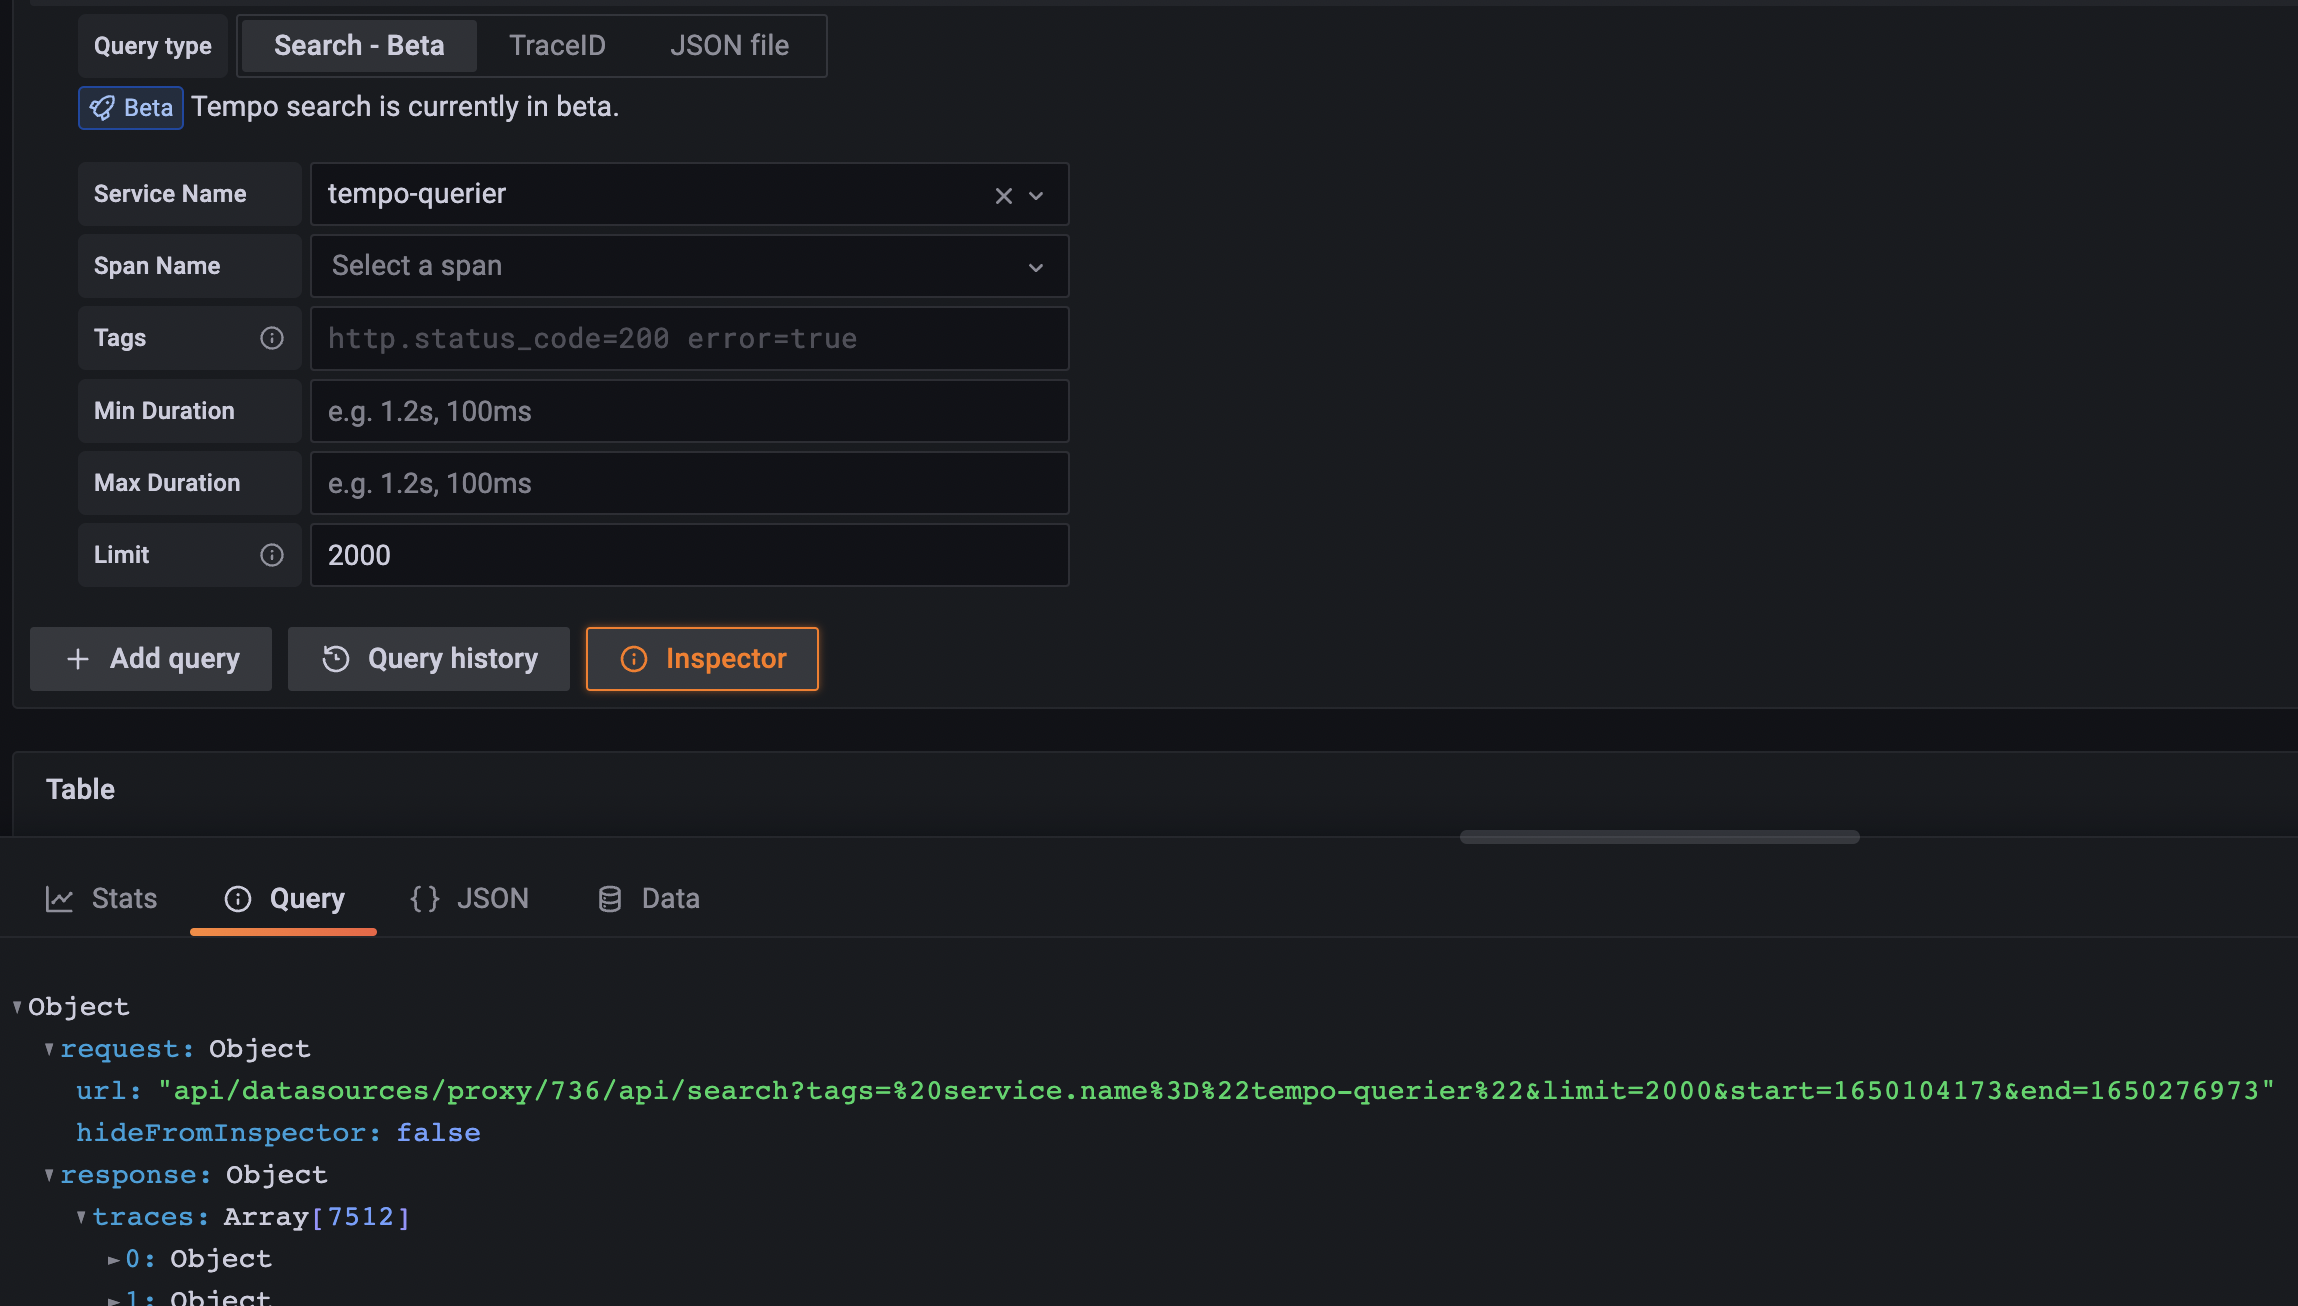This screenshot has height=1306, width=2298.
Task: Collapse the request Object in the inspector
Action: (48, 1048)
